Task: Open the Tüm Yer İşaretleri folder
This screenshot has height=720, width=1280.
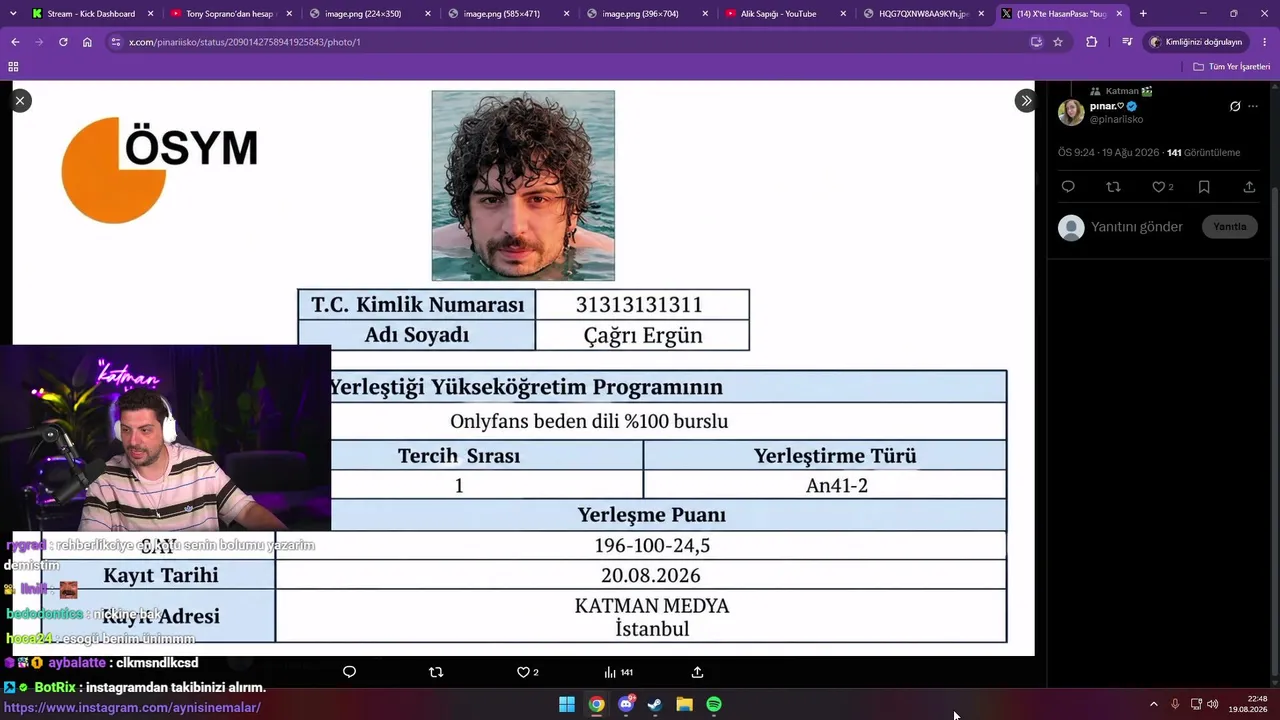Action: [x=1231, y=67]
